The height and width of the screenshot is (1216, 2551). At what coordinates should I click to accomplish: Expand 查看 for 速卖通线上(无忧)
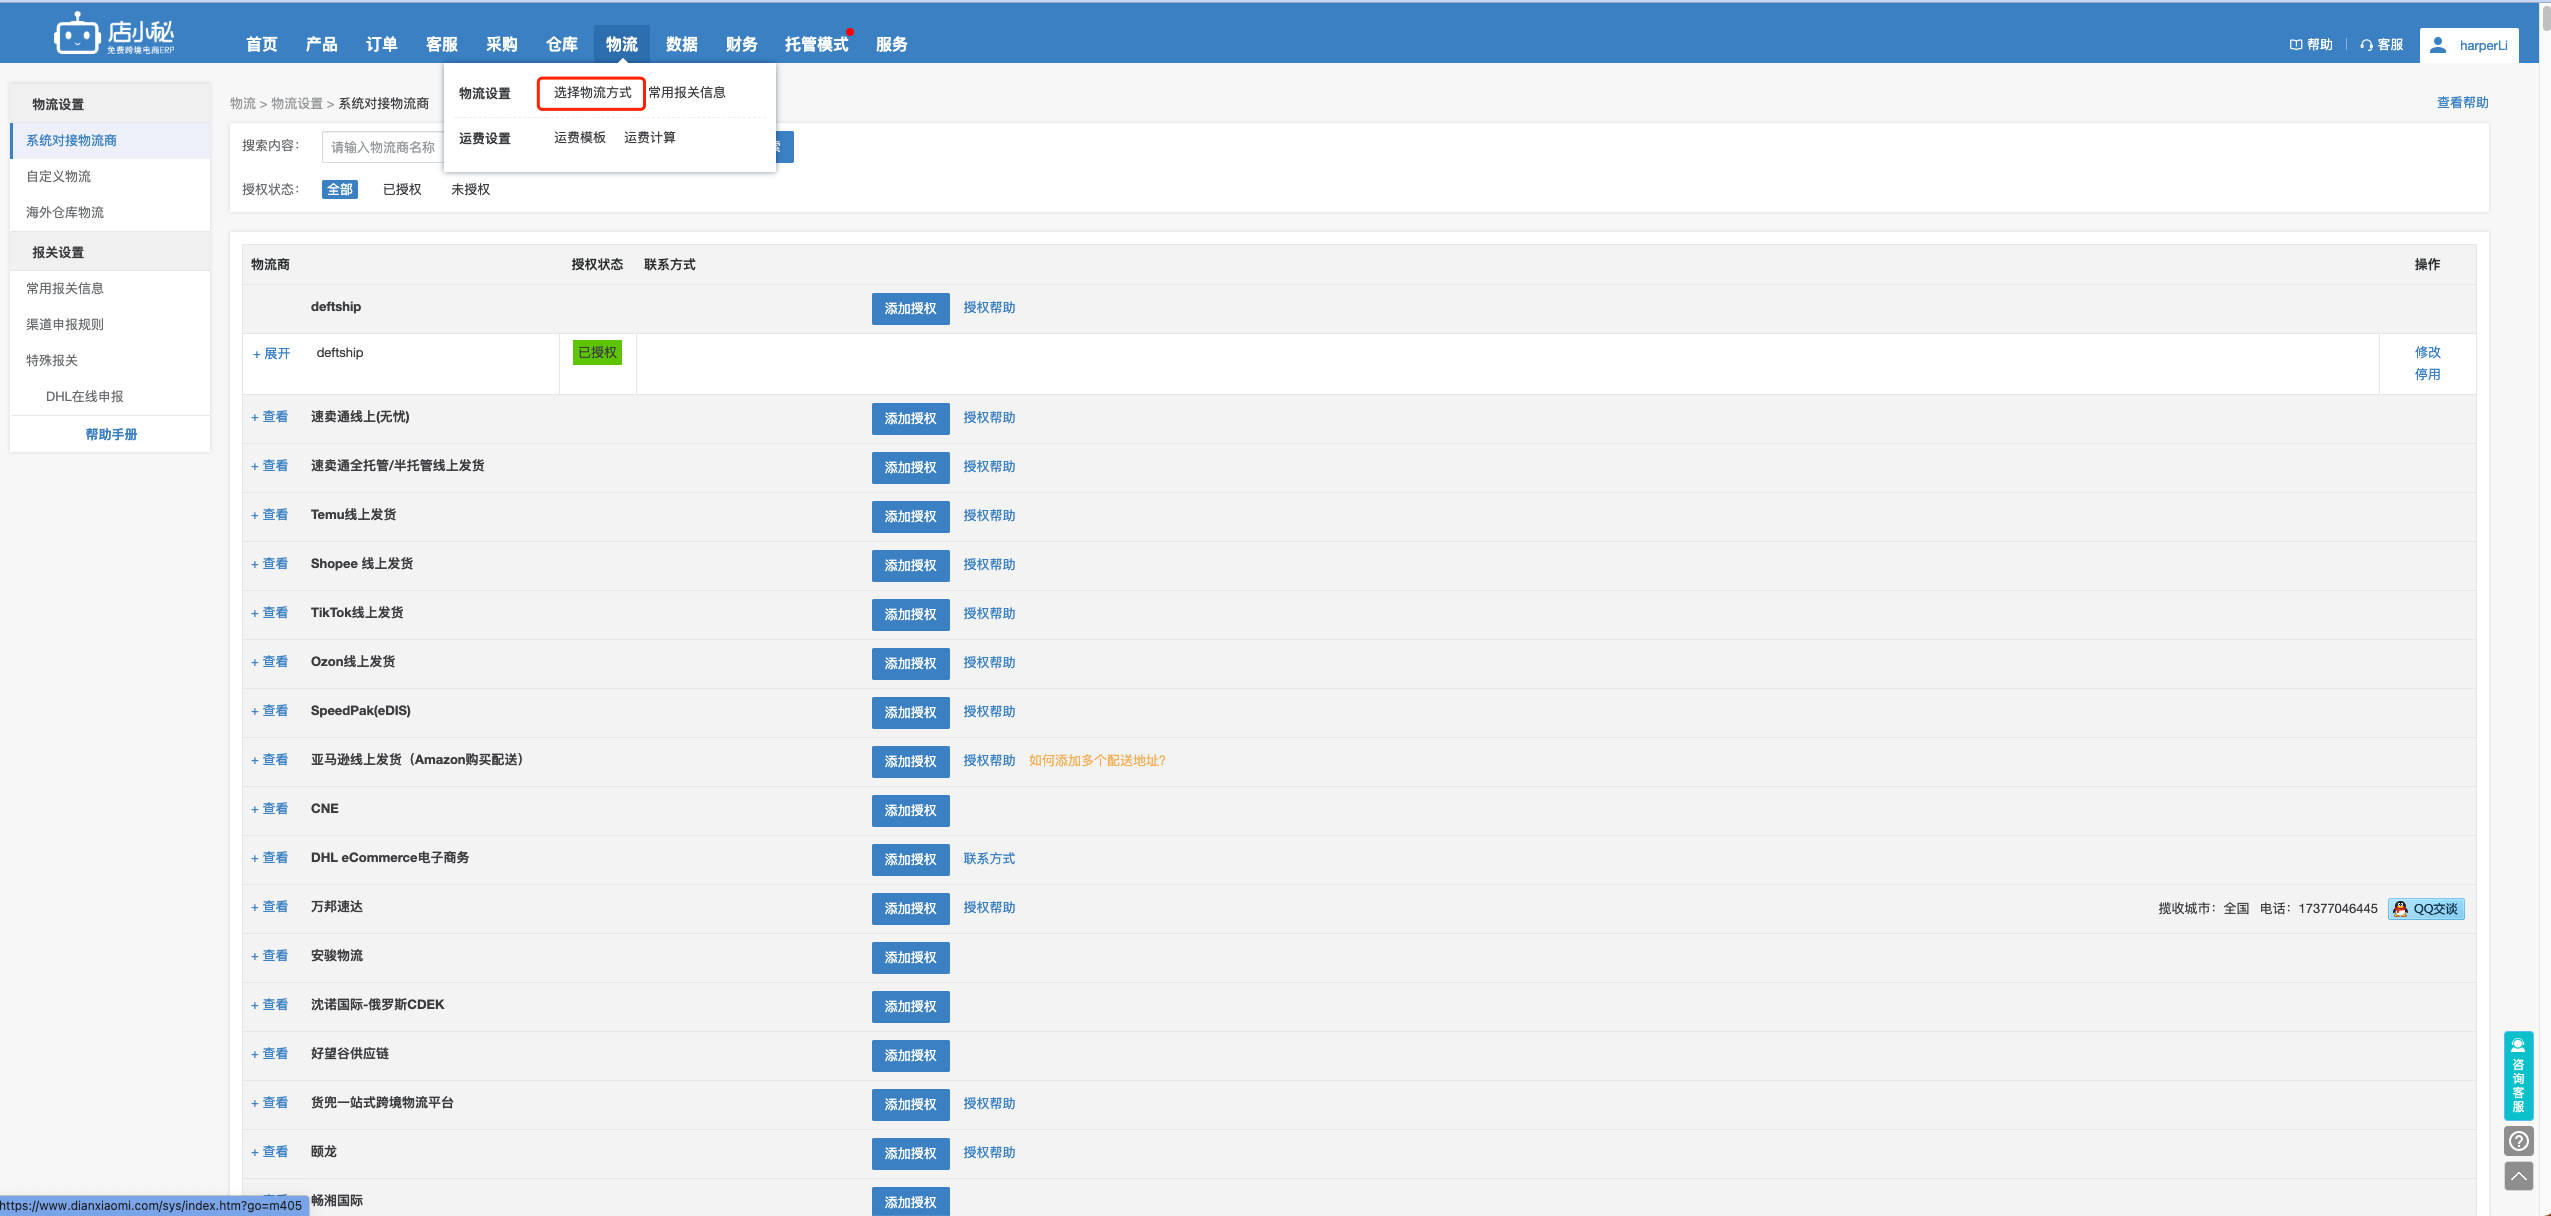point(270,417)
